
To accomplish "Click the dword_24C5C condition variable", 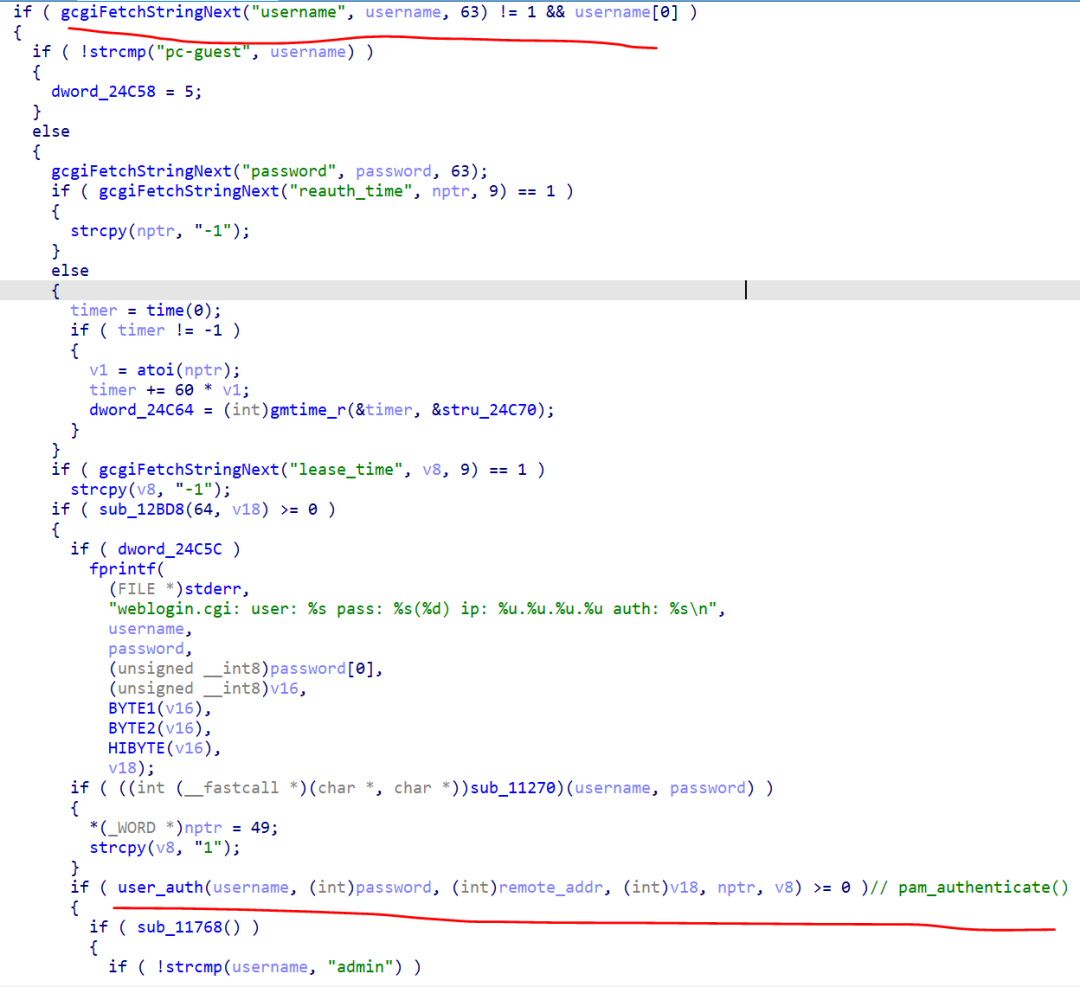I will click(x=169, y=549).
